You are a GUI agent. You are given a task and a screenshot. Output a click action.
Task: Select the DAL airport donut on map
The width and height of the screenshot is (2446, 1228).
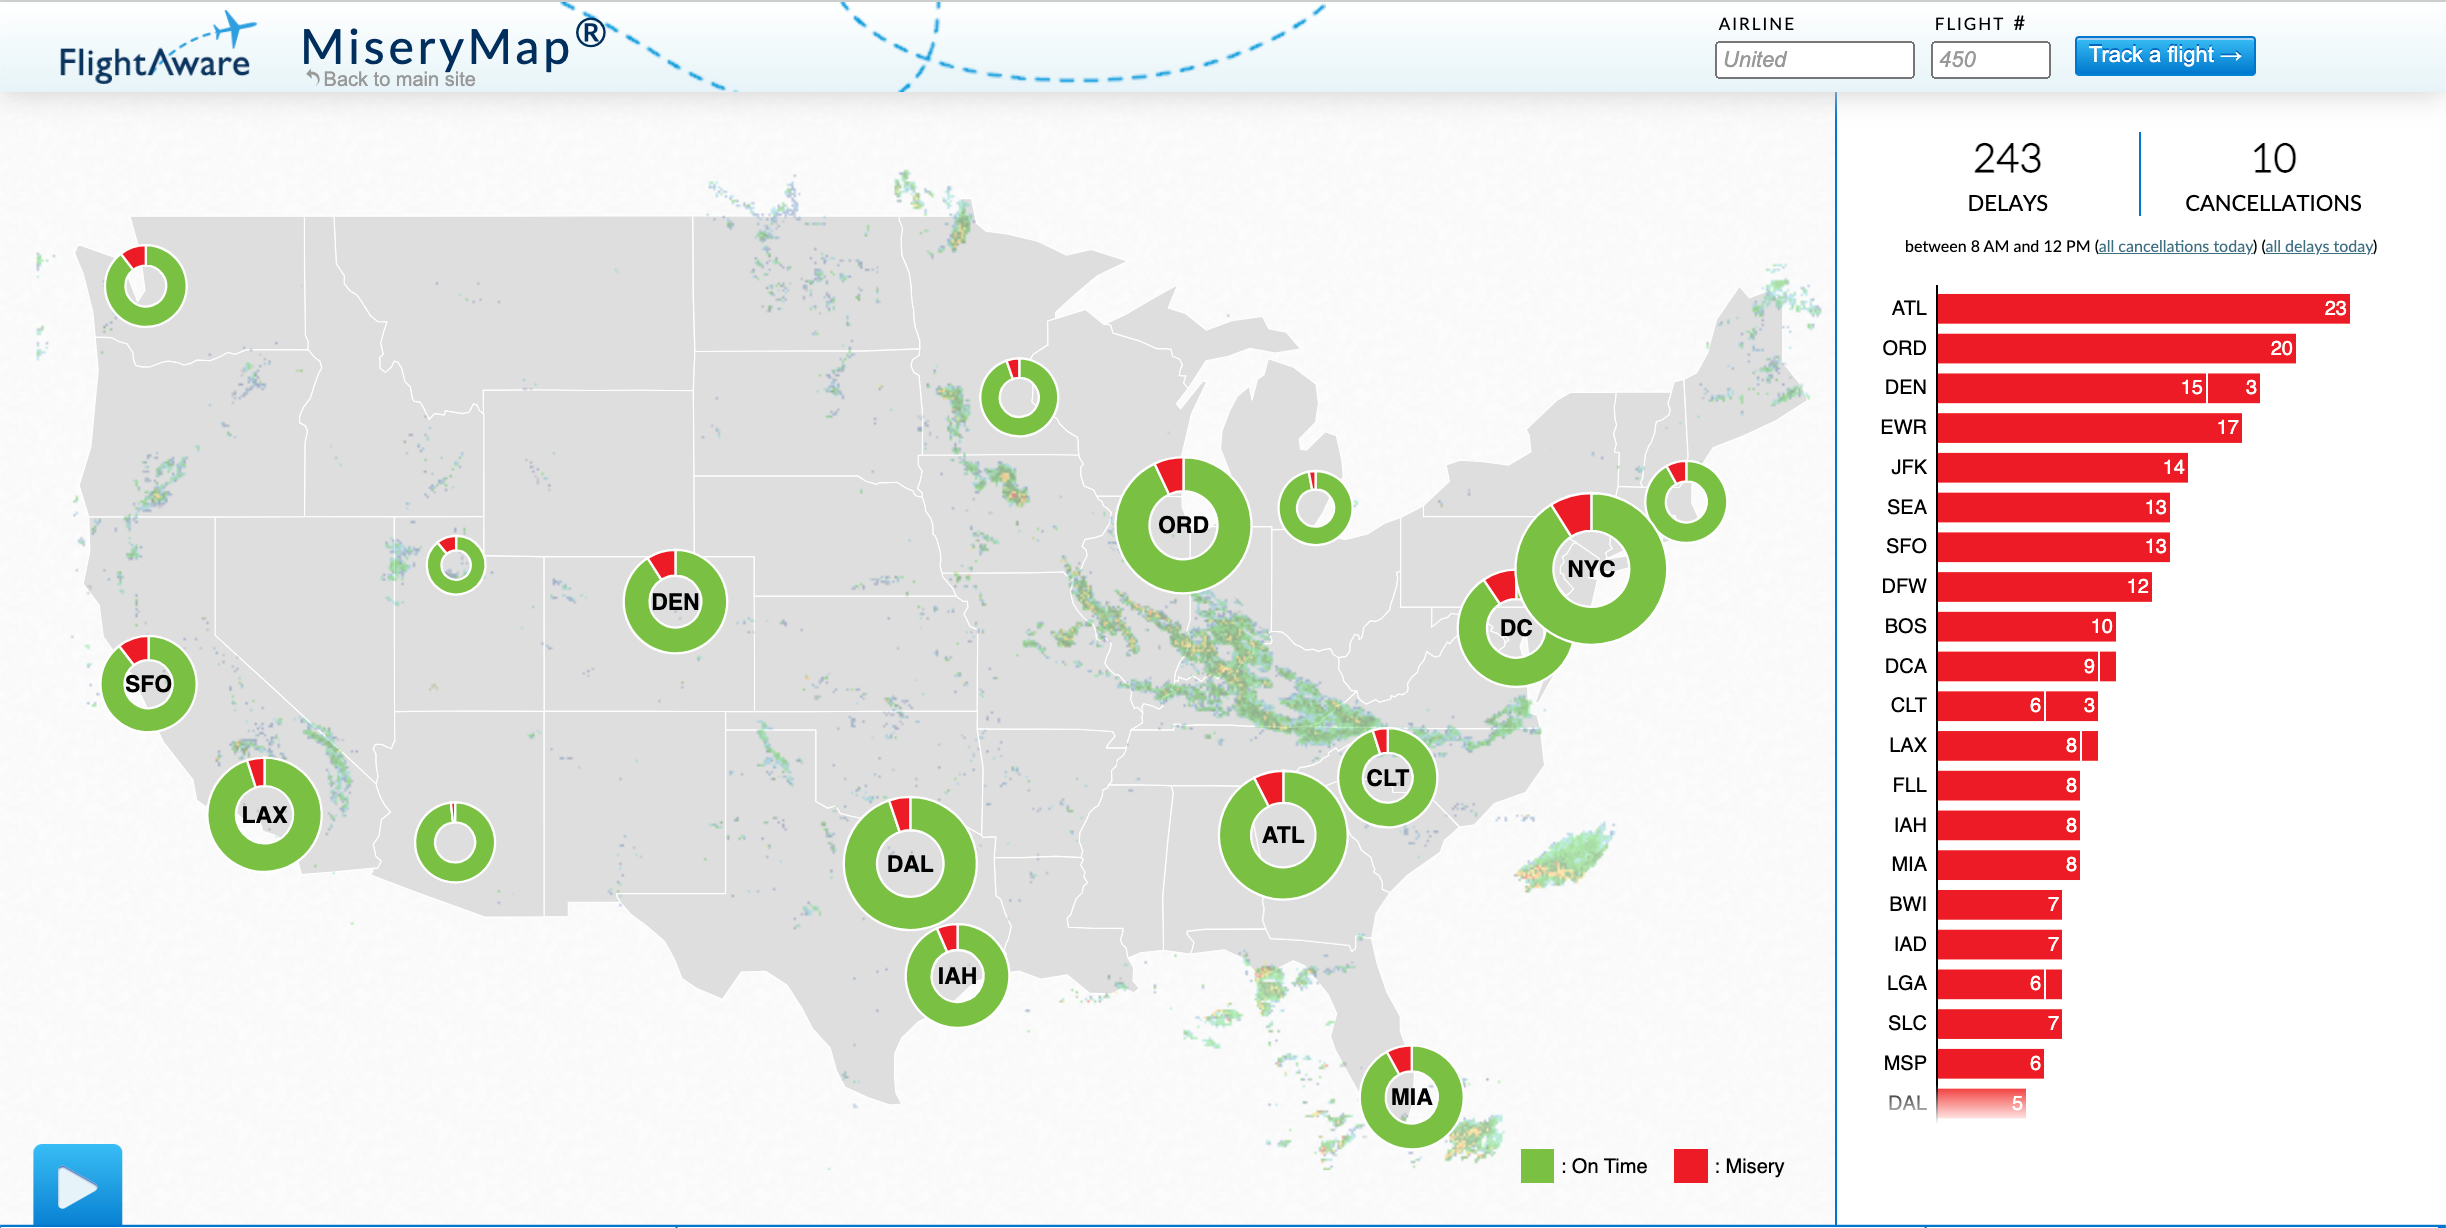(x=910, y=863)
